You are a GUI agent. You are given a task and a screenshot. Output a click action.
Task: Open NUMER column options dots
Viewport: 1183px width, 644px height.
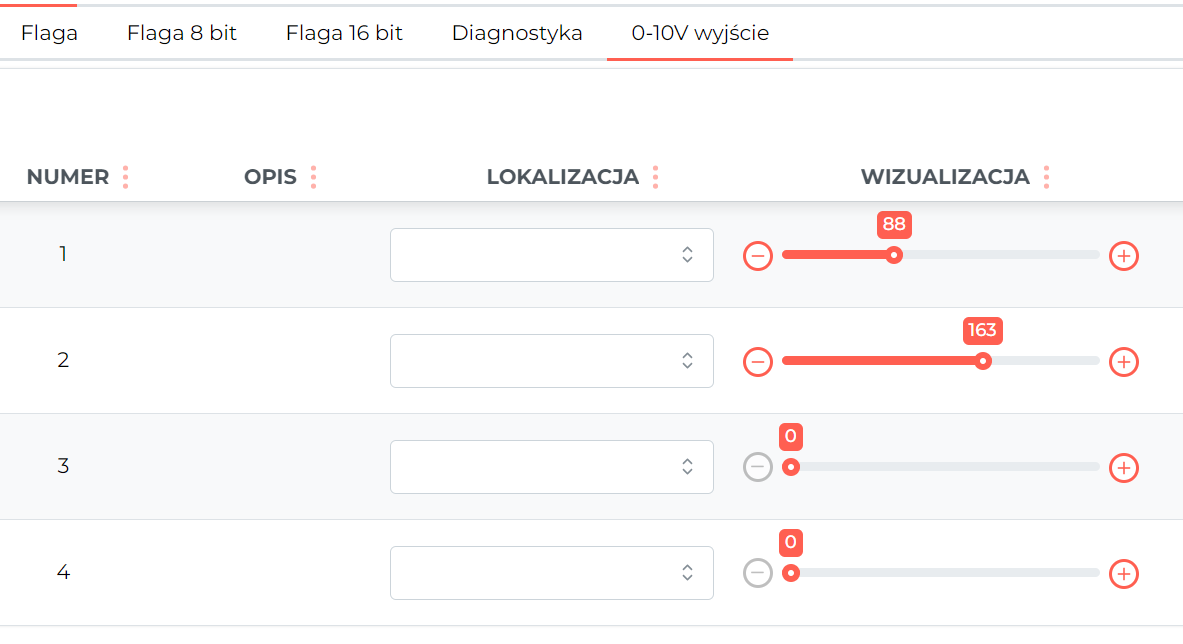125,177
